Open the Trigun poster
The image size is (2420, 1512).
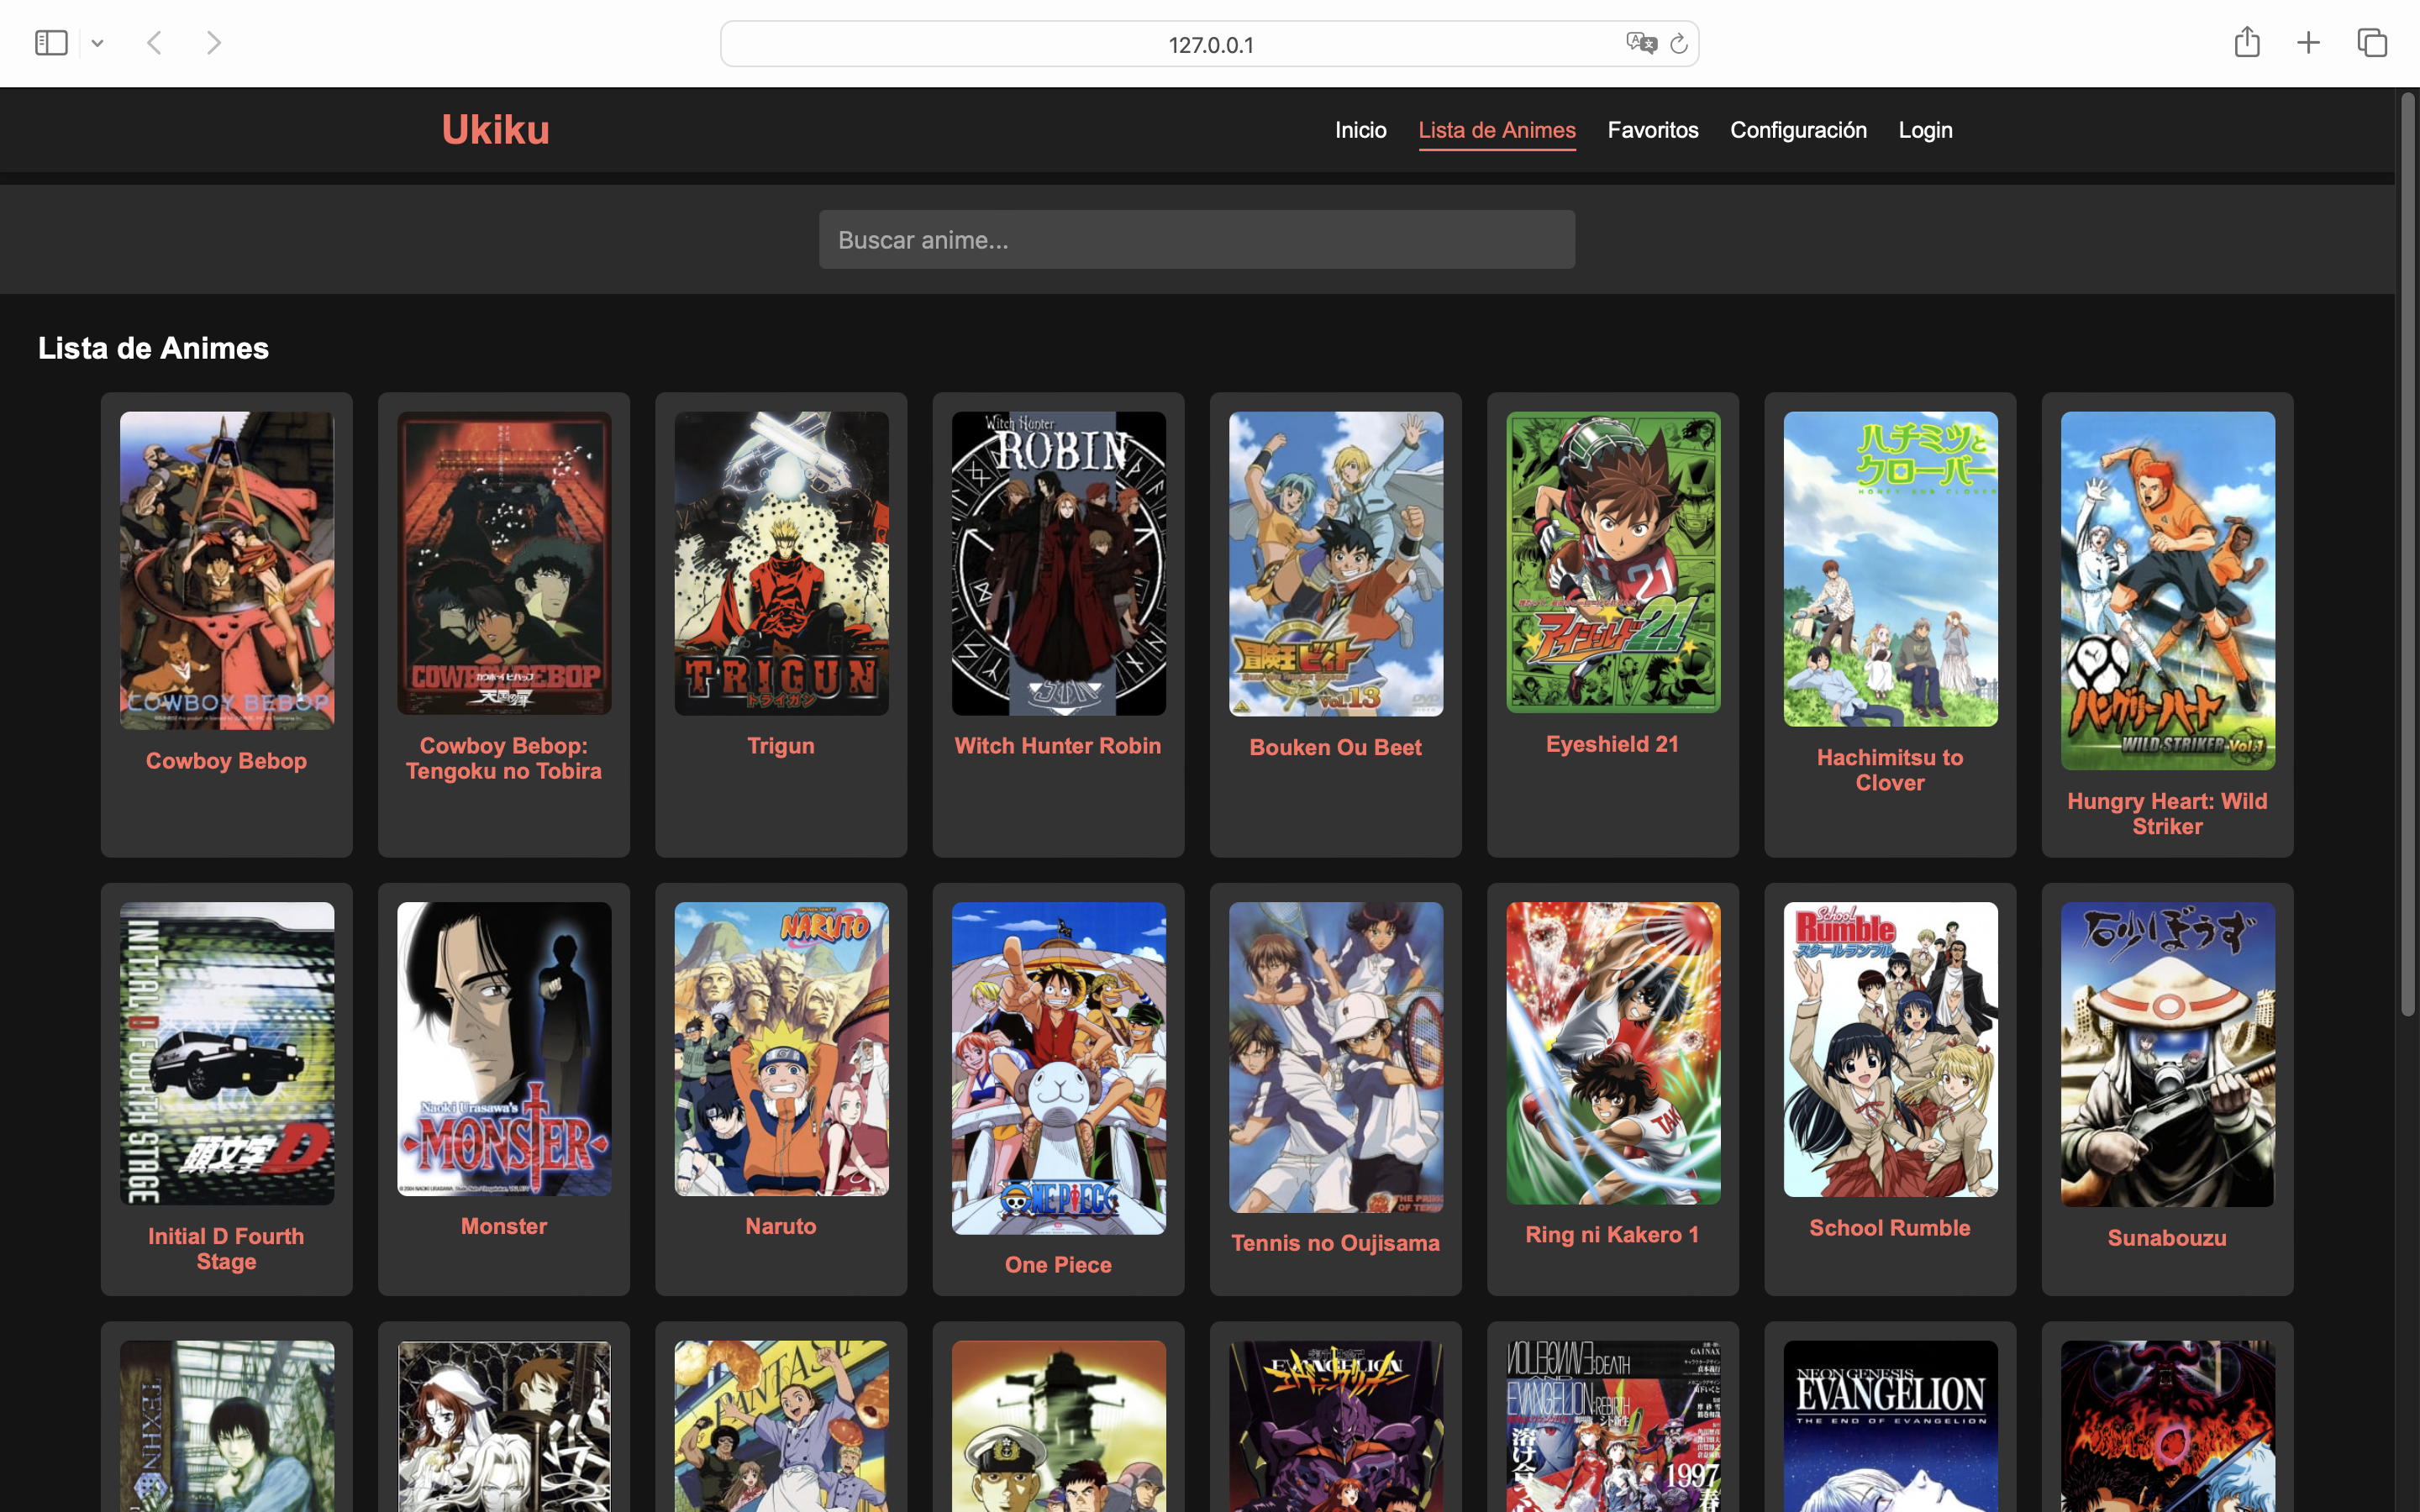781,563
